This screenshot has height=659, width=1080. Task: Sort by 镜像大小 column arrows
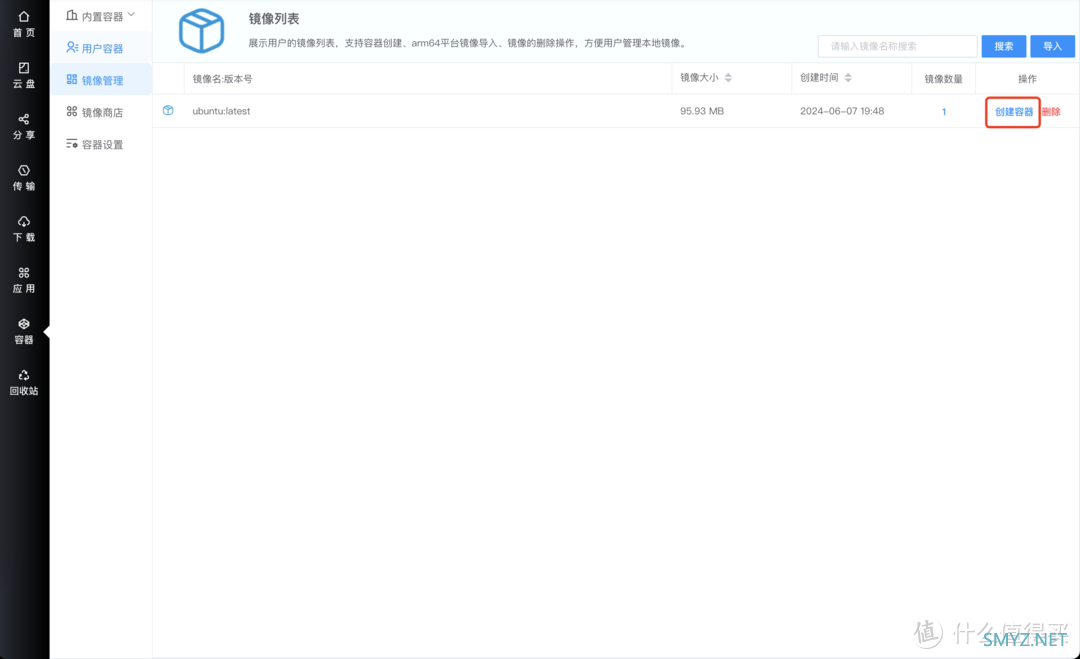(x=728, y=78)
